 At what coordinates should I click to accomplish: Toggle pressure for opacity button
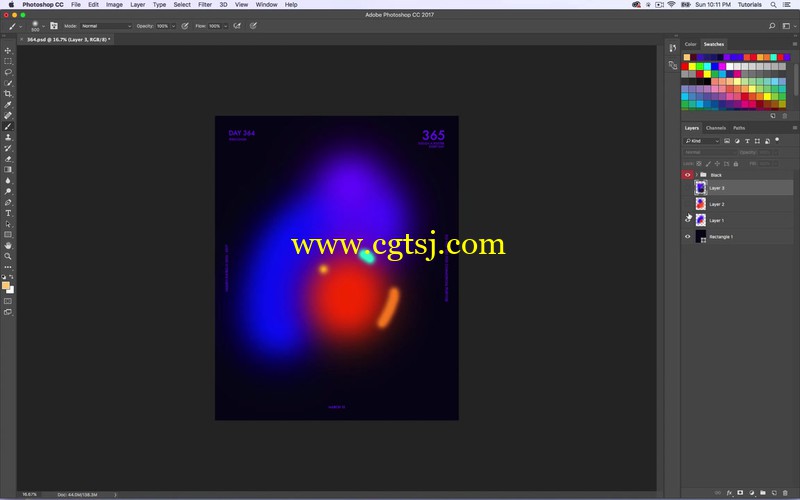click(x=185, y=26)
